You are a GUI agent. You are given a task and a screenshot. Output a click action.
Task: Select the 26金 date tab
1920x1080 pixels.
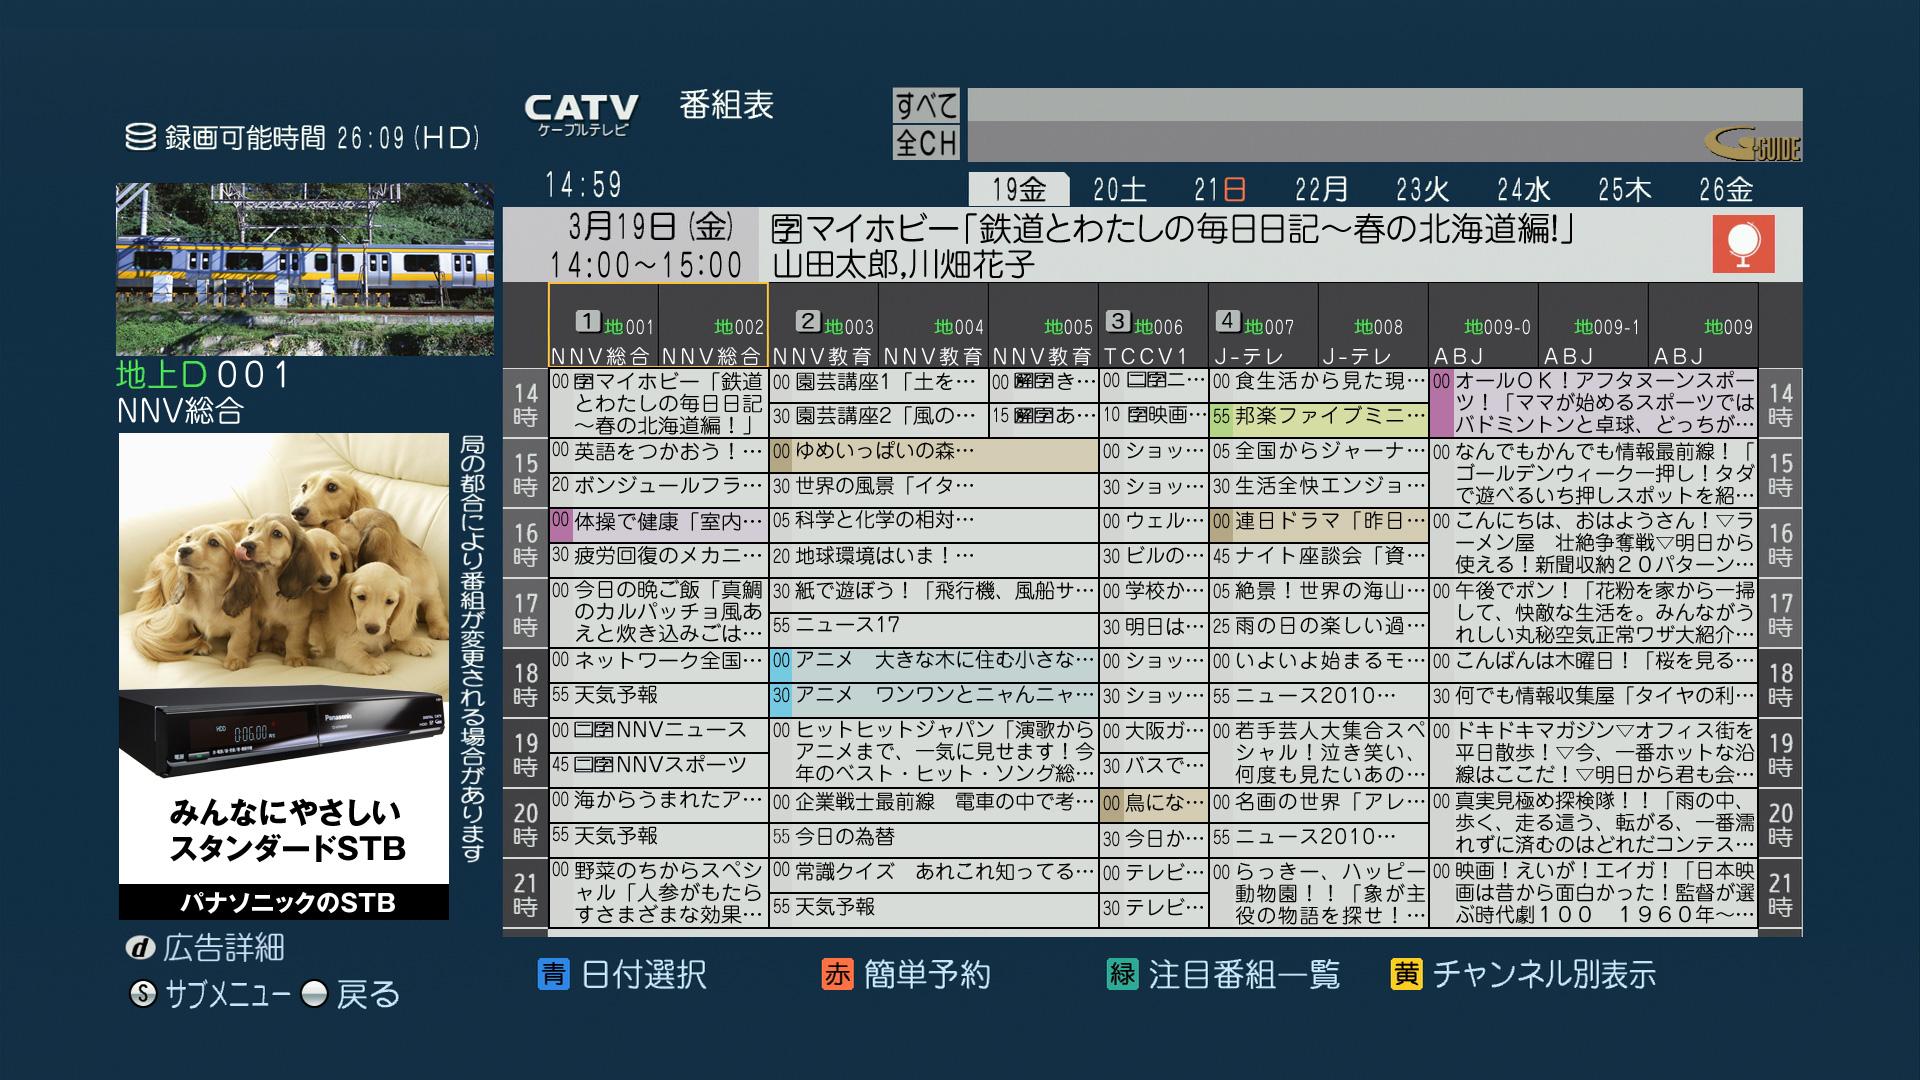(1725, 189)
